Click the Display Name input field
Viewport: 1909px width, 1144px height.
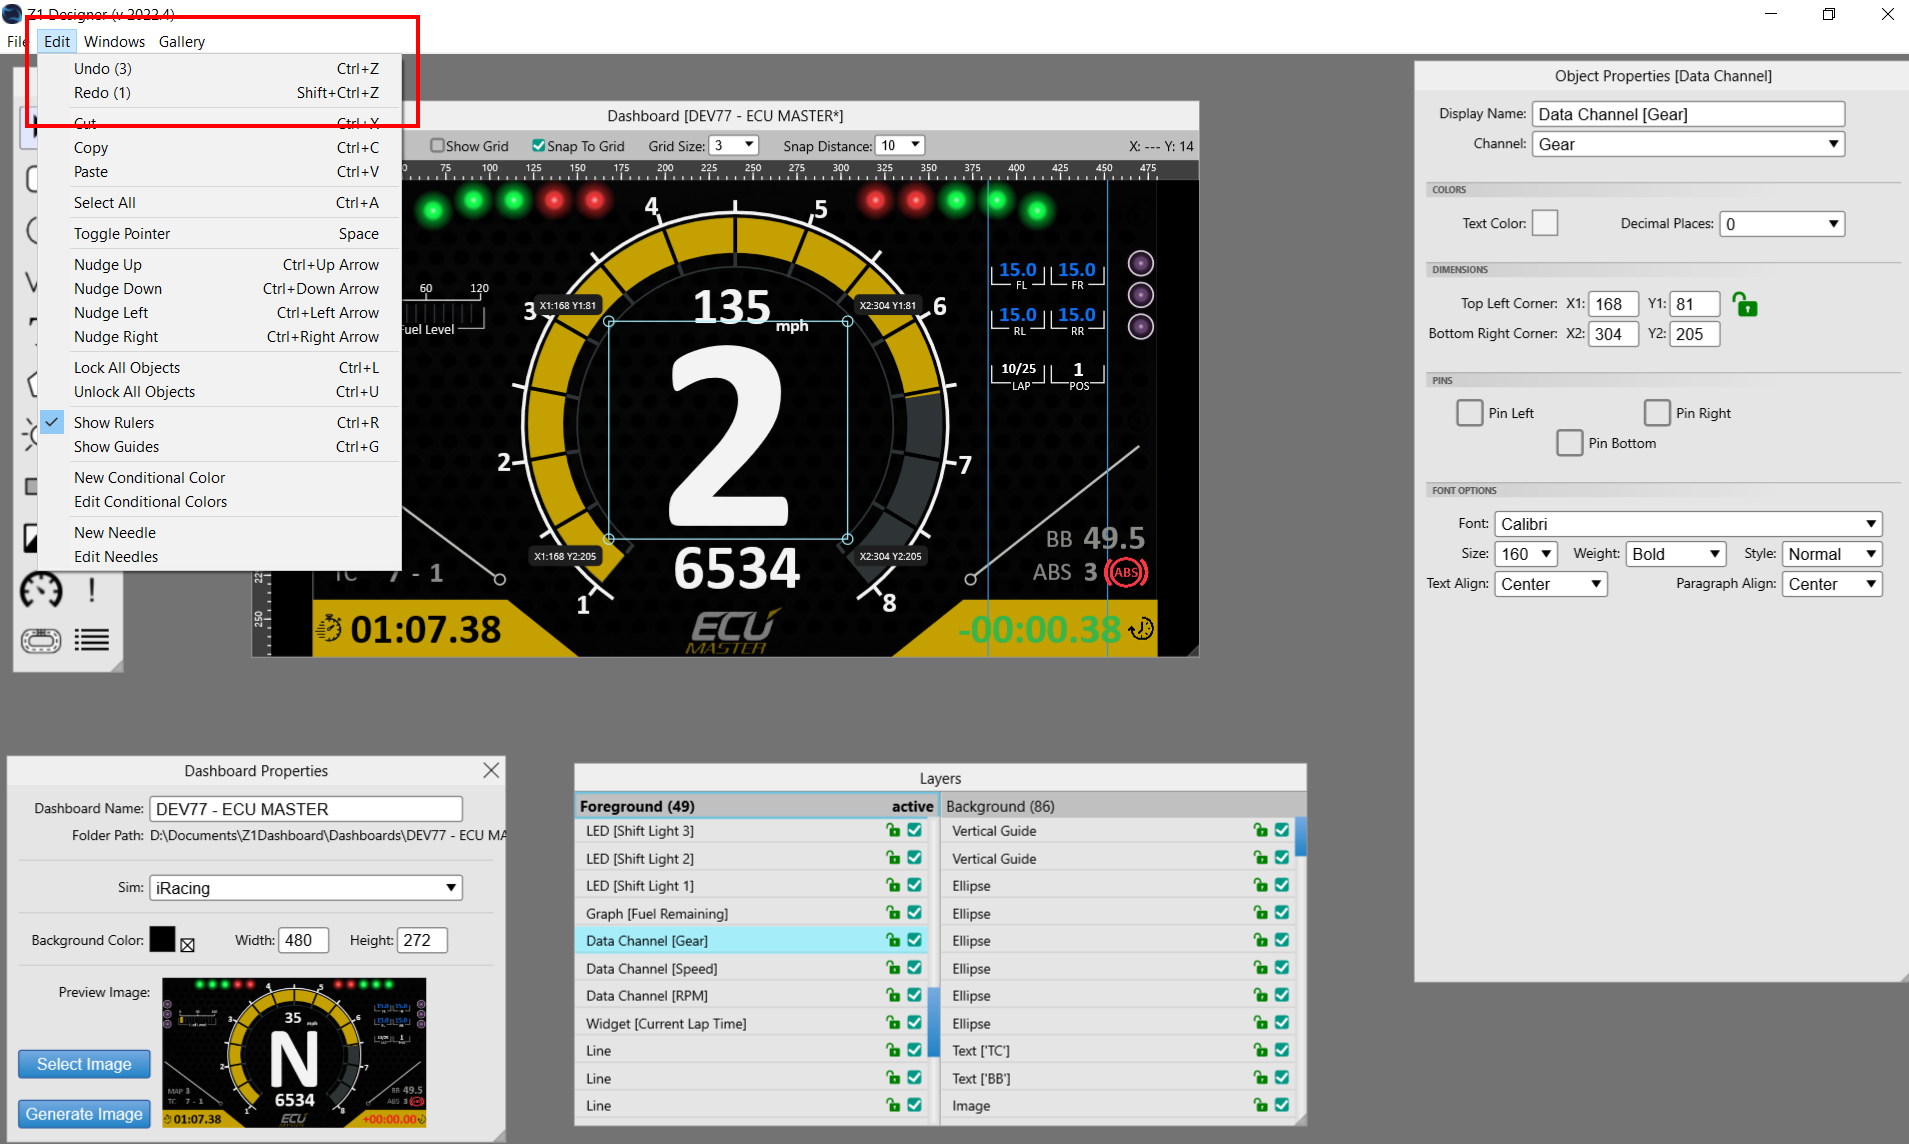1688,114
